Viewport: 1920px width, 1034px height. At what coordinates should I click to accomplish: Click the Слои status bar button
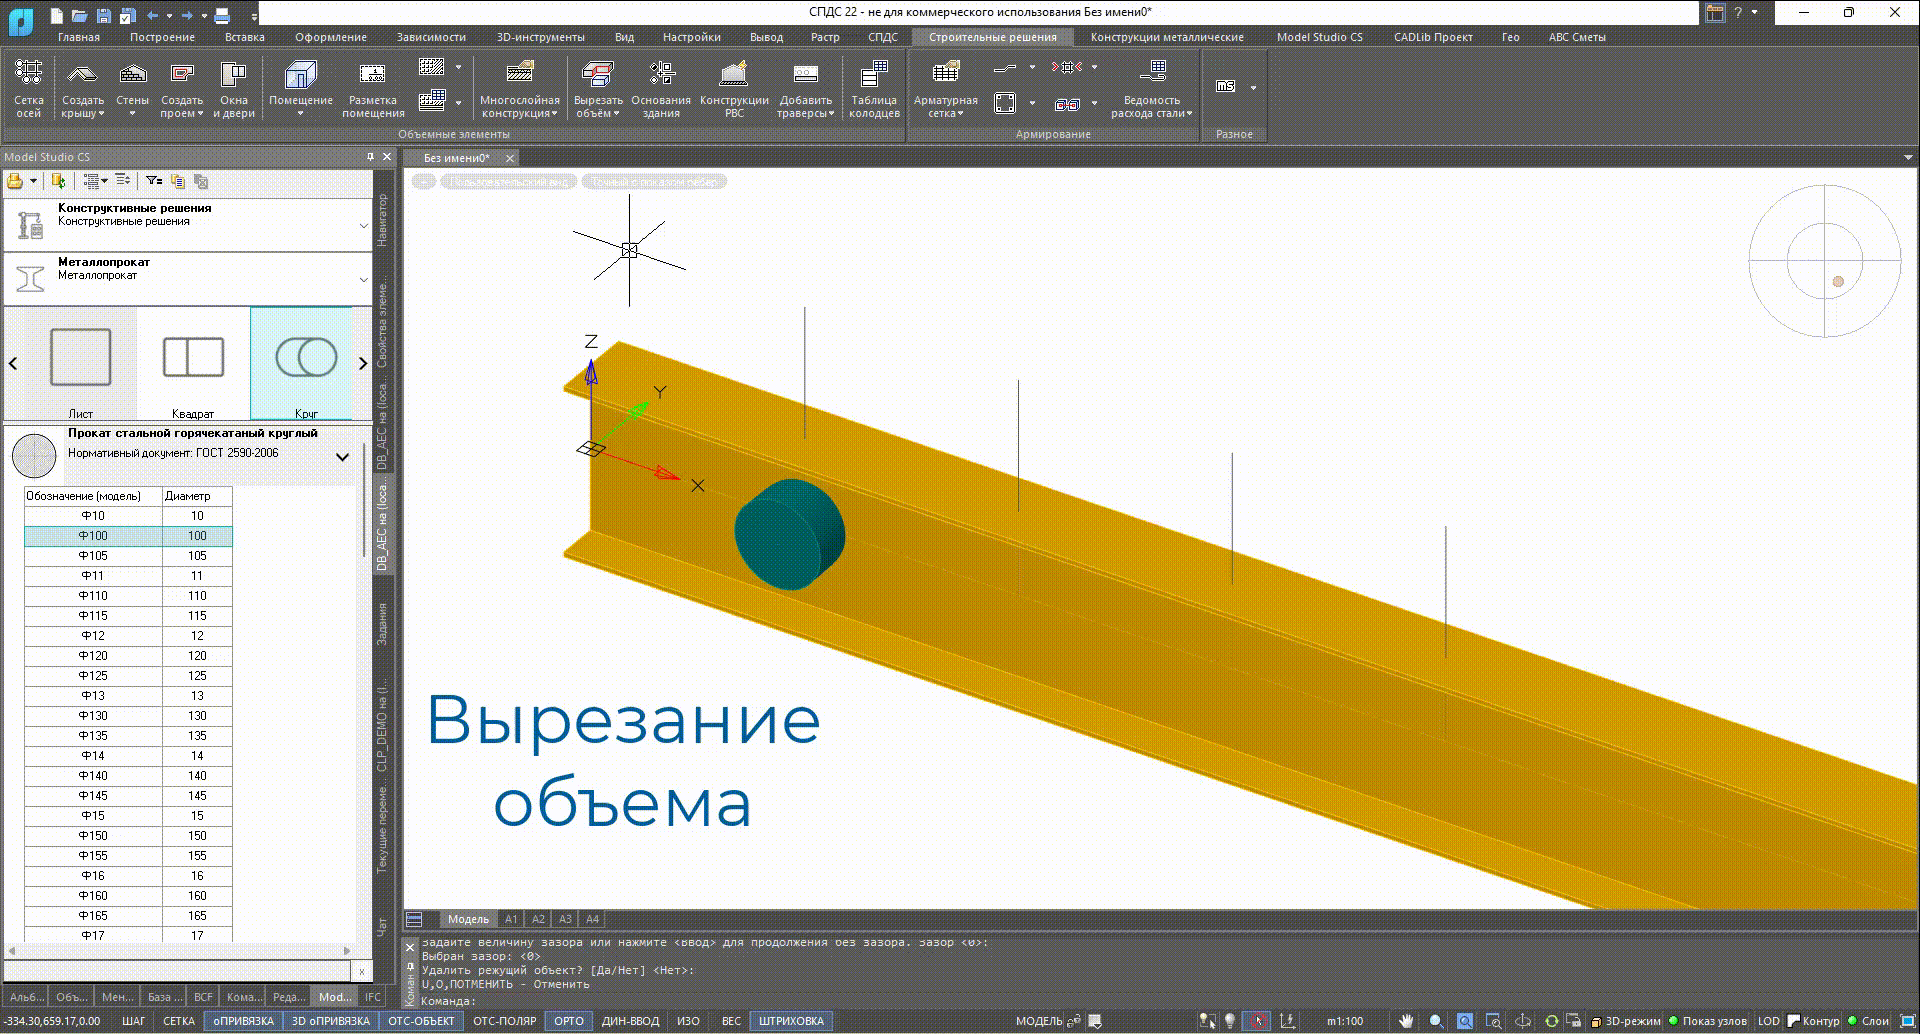coord(1869,1021)
